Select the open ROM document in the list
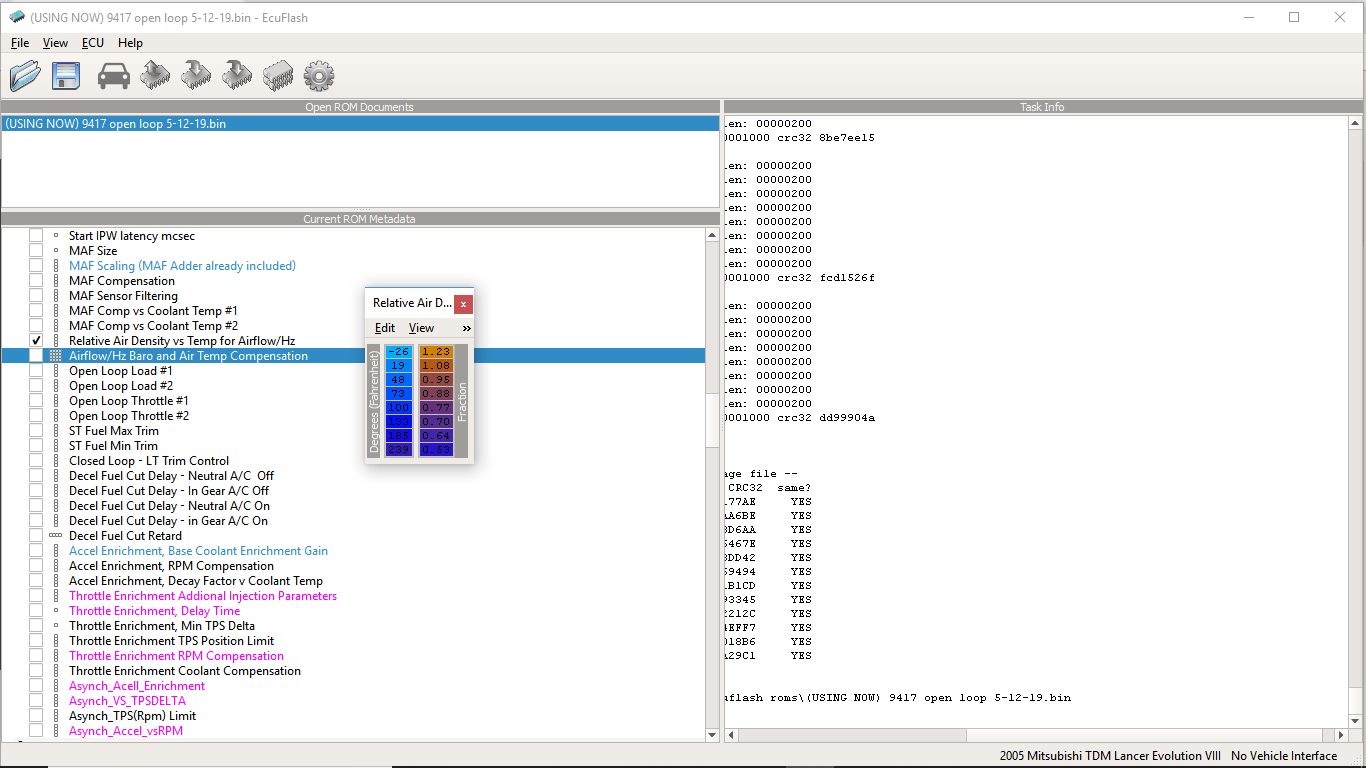1366x768 pixels. coord(115,124)
